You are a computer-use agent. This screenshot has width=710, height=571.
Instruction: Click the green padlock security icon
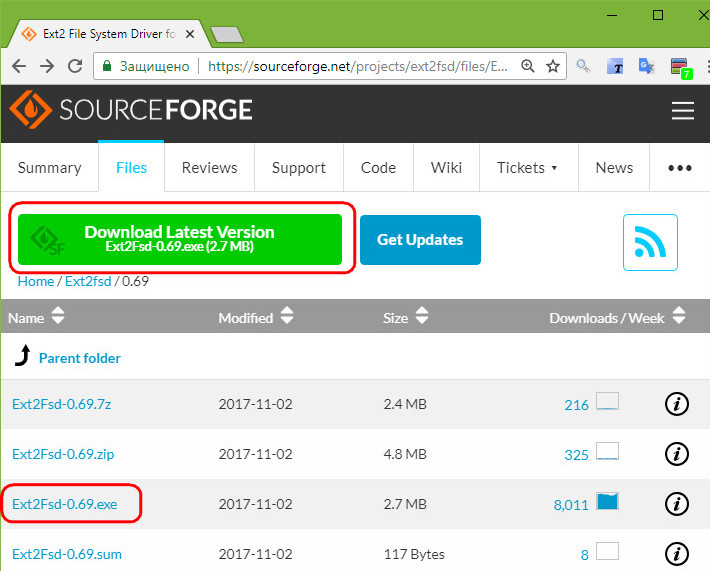107,66
